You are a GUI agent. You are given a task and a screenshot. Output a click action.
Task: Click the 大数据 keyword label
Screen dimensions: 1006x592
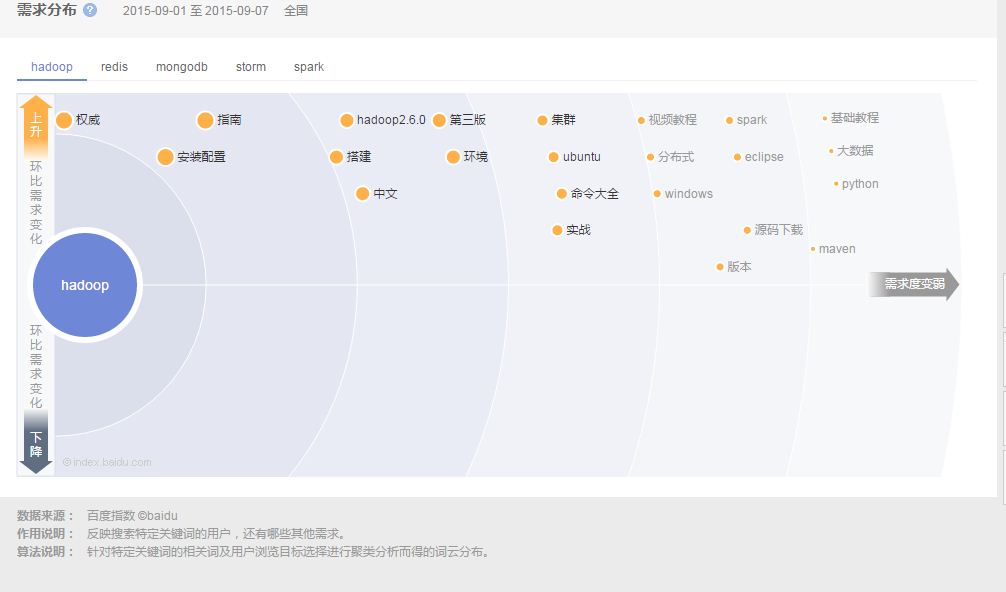tap(855, 151)
